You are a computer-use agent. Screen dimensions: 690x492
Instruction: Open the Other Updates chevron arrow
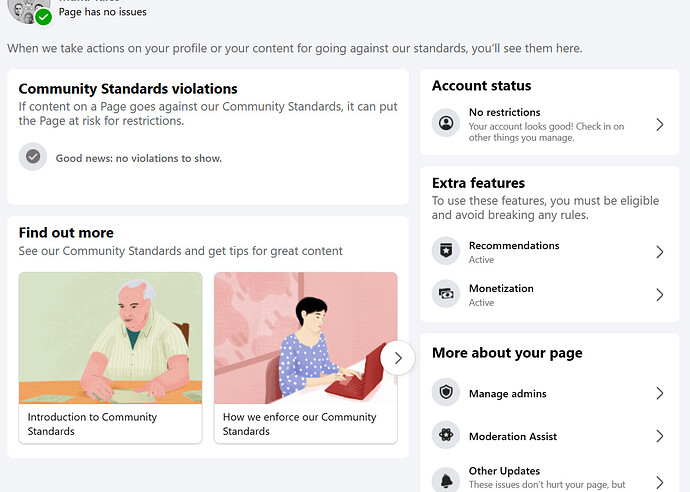(x=660, y=482)
